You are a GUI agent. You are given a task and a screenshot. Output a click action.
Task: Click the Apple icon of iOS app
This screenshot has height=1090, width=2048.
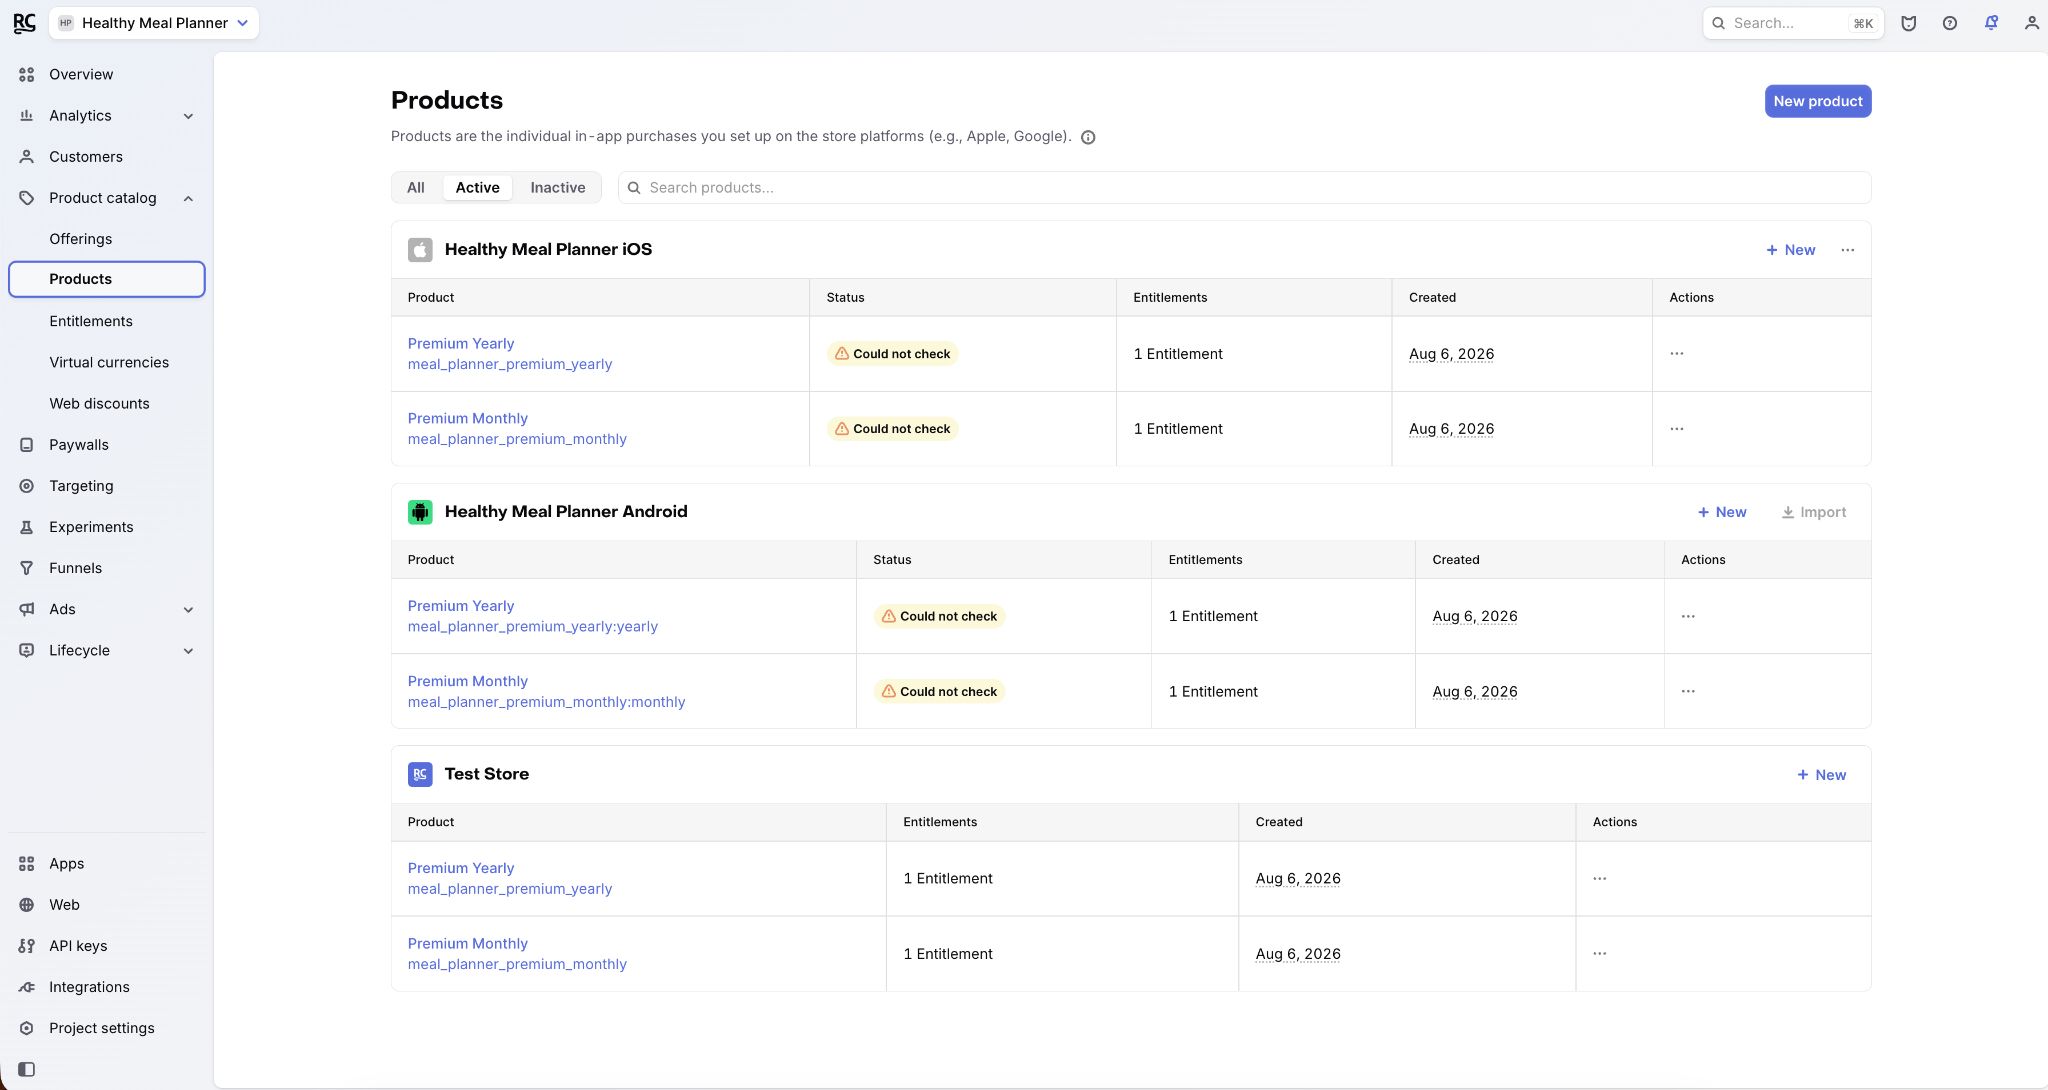click(420, 250)
